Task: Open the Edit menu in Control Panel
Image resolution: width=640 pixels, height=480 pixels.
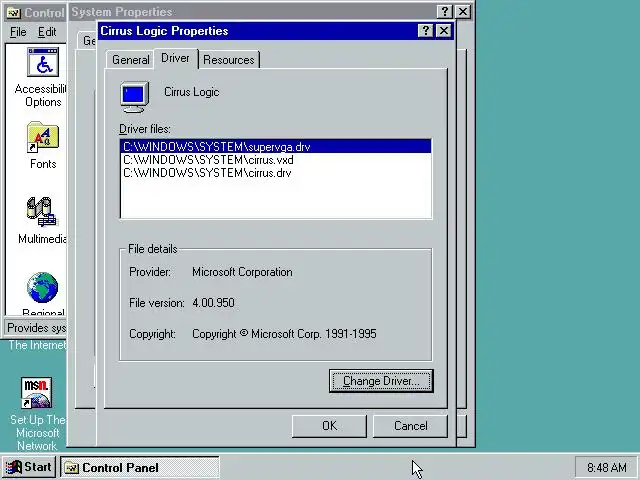Action: (x=47, y=32)
